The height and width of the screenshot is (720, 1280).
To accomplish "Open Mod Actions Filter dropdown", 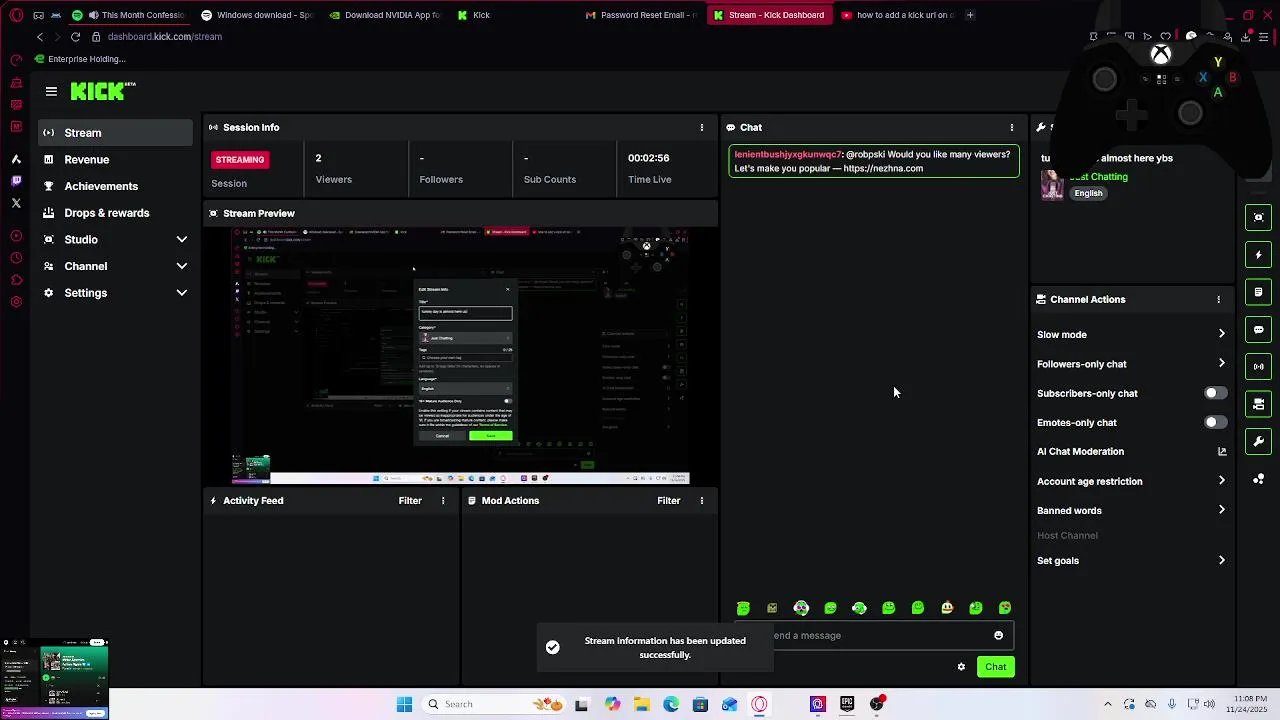I will [669, 501].
